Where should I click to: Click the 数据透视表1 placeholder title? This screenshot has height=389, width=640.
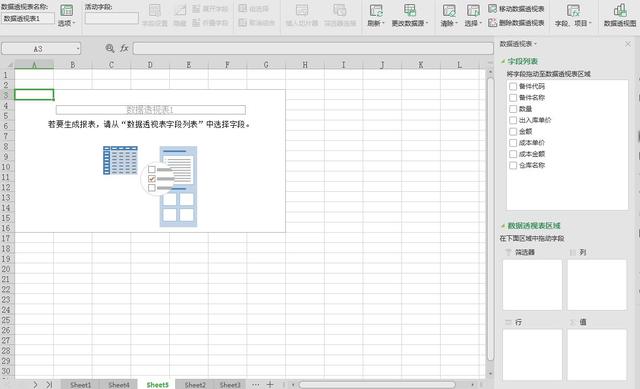[151, 110]
